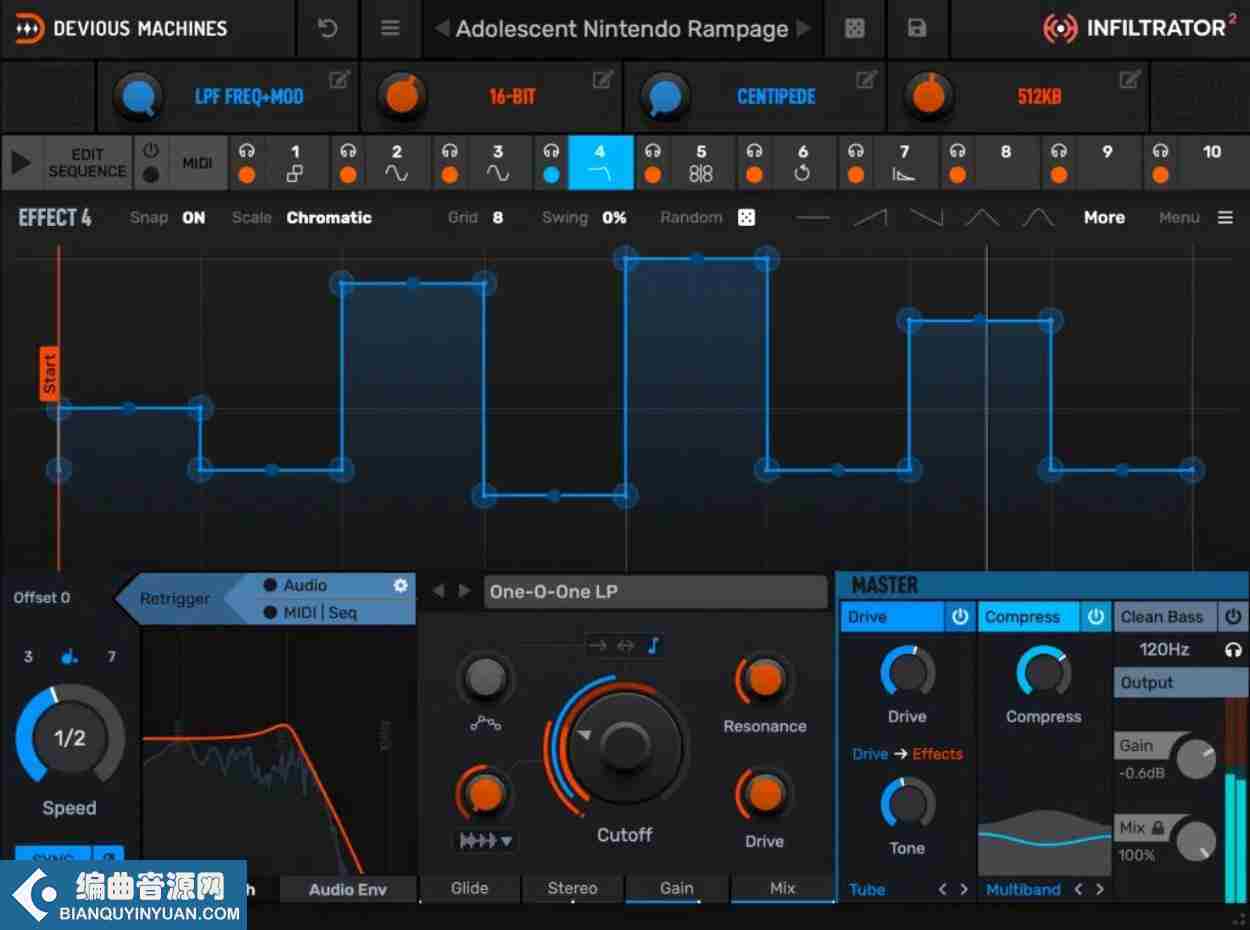Apply the ramp up shape preset
1250x930 pixels.
(x=870, y=217)
